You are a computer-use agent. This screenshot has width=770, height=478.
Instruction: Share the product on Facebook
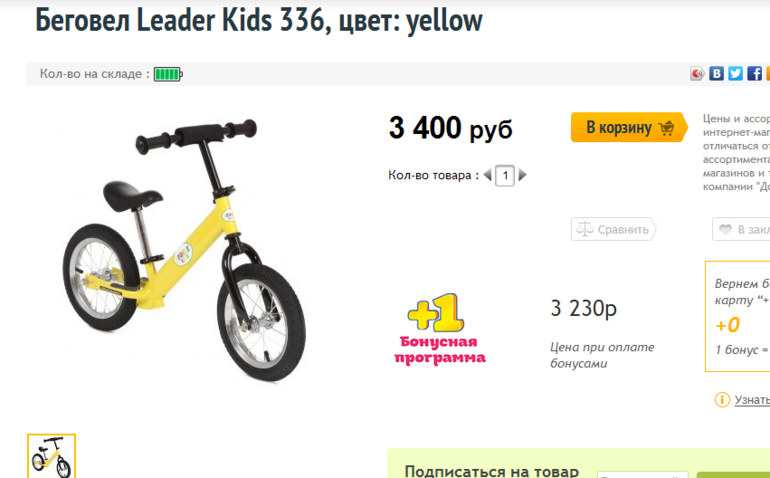(755, 74)
